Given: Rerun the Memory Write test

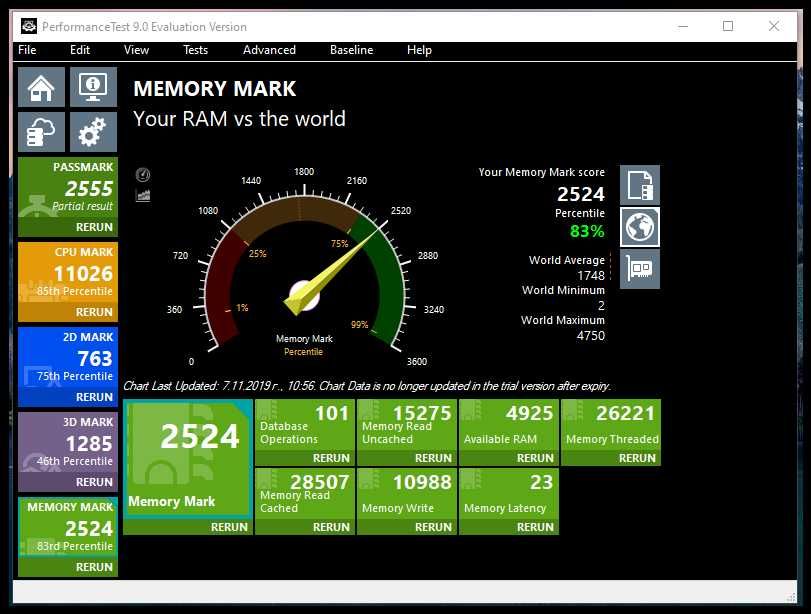Looking at the screenshot, I should [x=433, y=527].
